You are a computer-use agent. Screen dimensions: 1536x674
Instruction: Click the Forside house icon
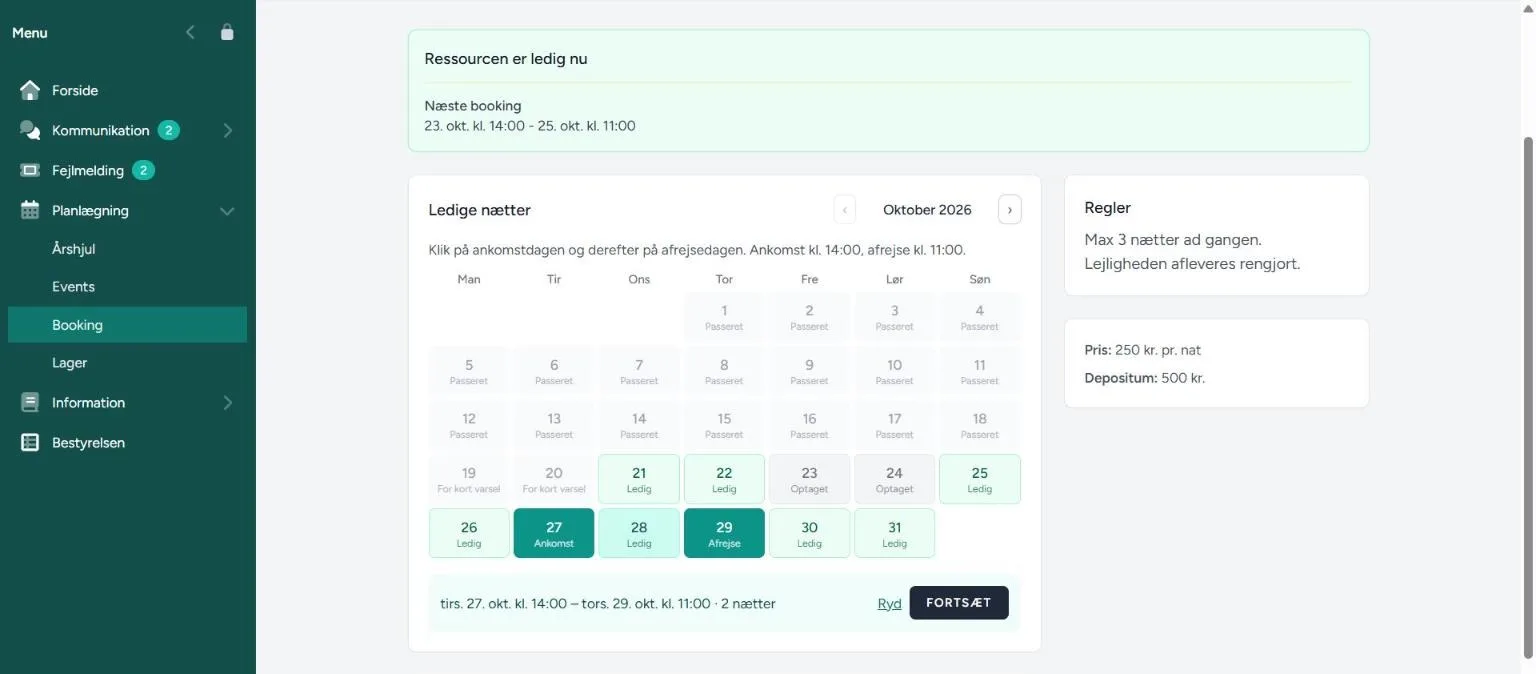tap(30, 90)
